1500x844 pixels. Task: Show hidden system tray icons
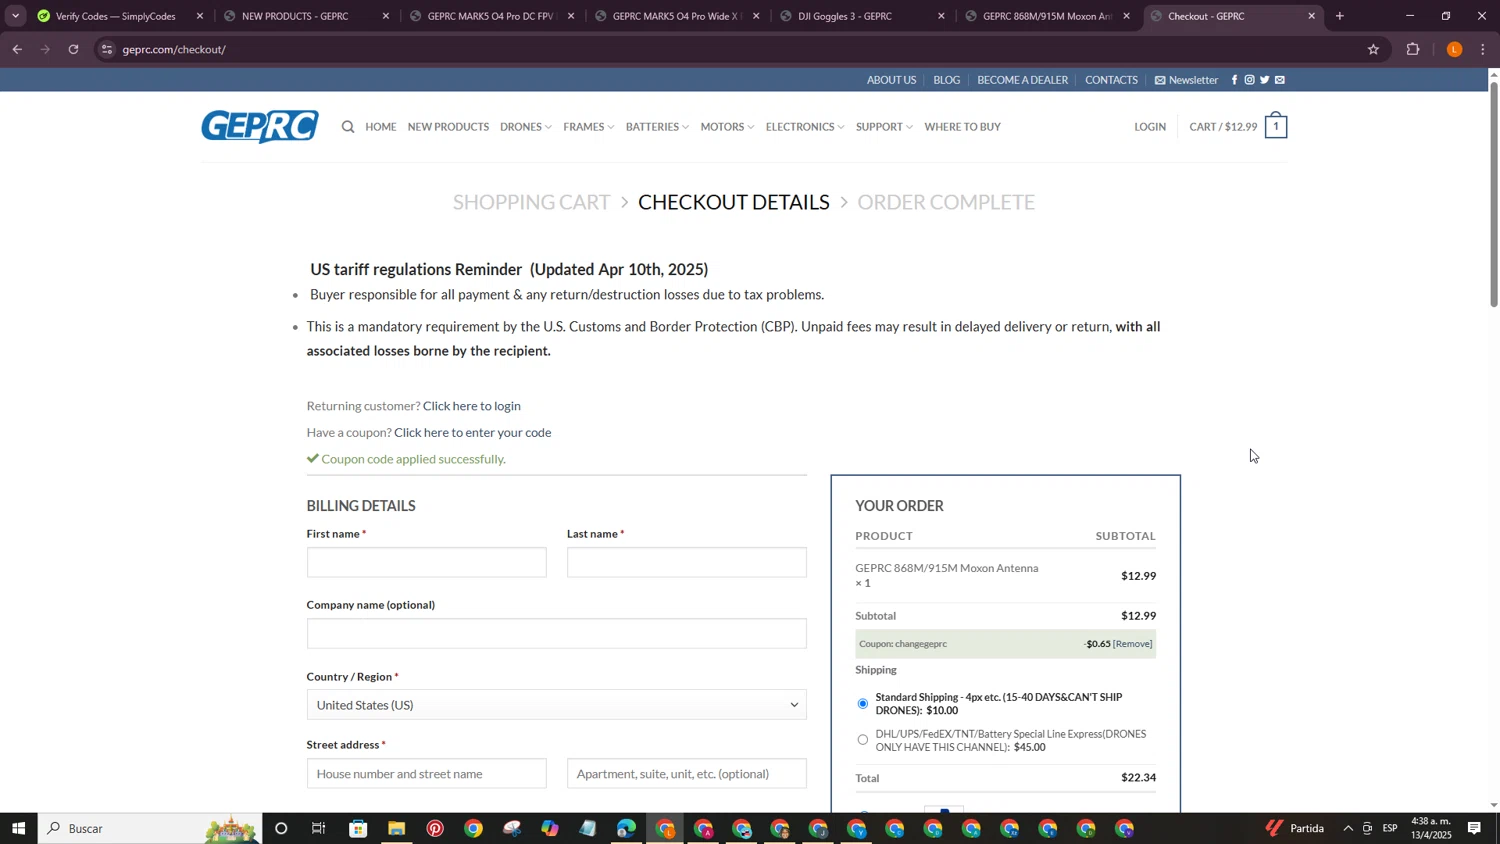click(x=1348, y=829)
